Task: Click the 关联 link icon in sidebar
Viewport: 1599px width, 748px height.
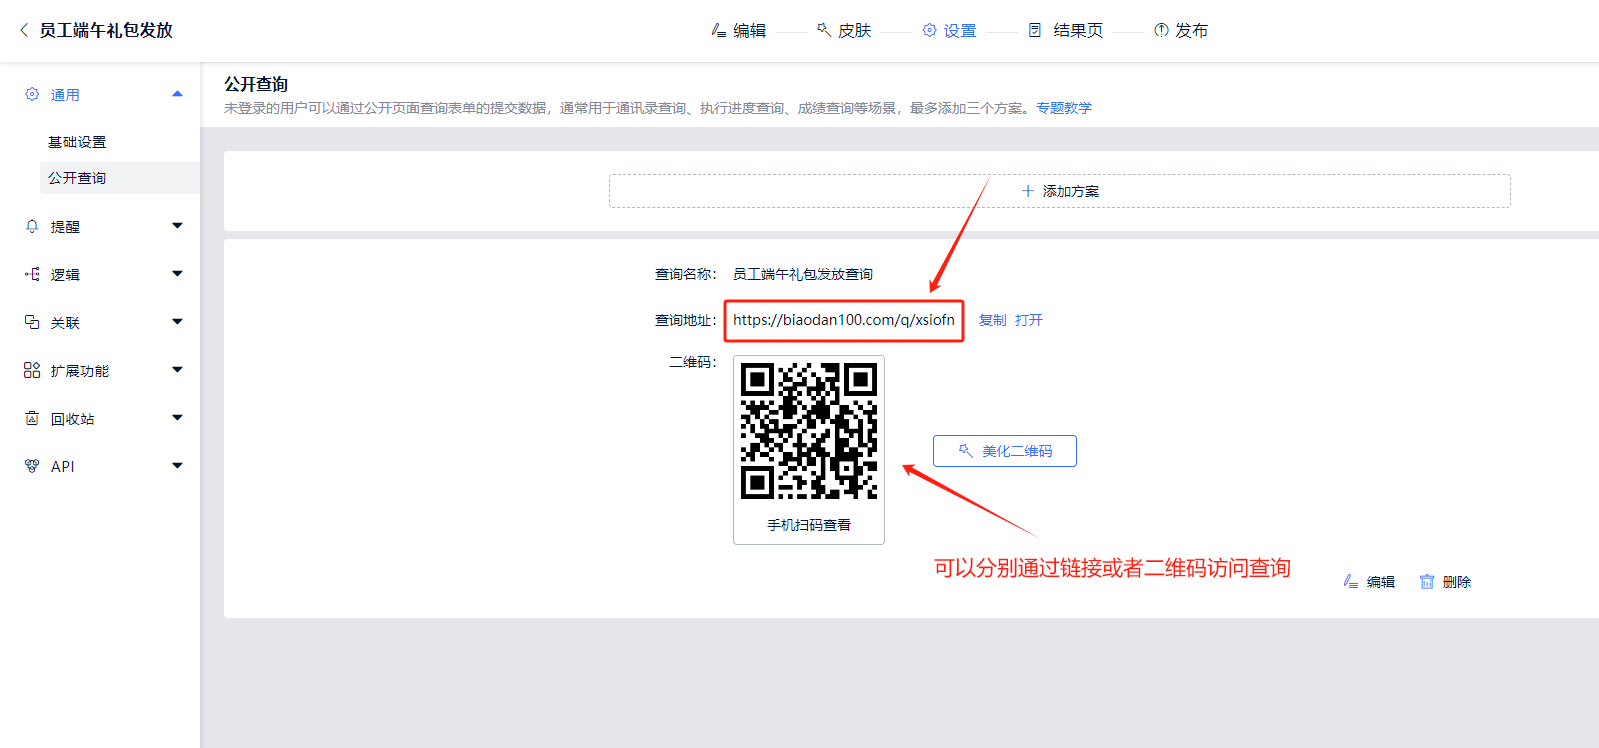Action: (32, 322)
